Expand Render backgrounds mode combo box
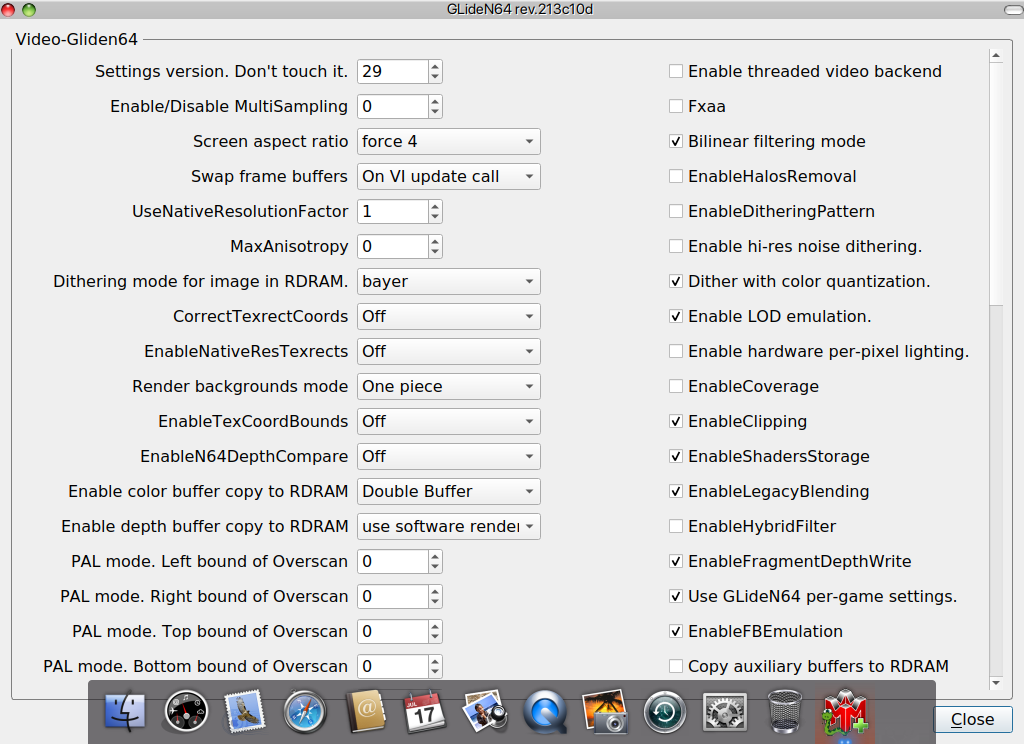This screenshot has width=1024, height=744. tap(449, 386)
